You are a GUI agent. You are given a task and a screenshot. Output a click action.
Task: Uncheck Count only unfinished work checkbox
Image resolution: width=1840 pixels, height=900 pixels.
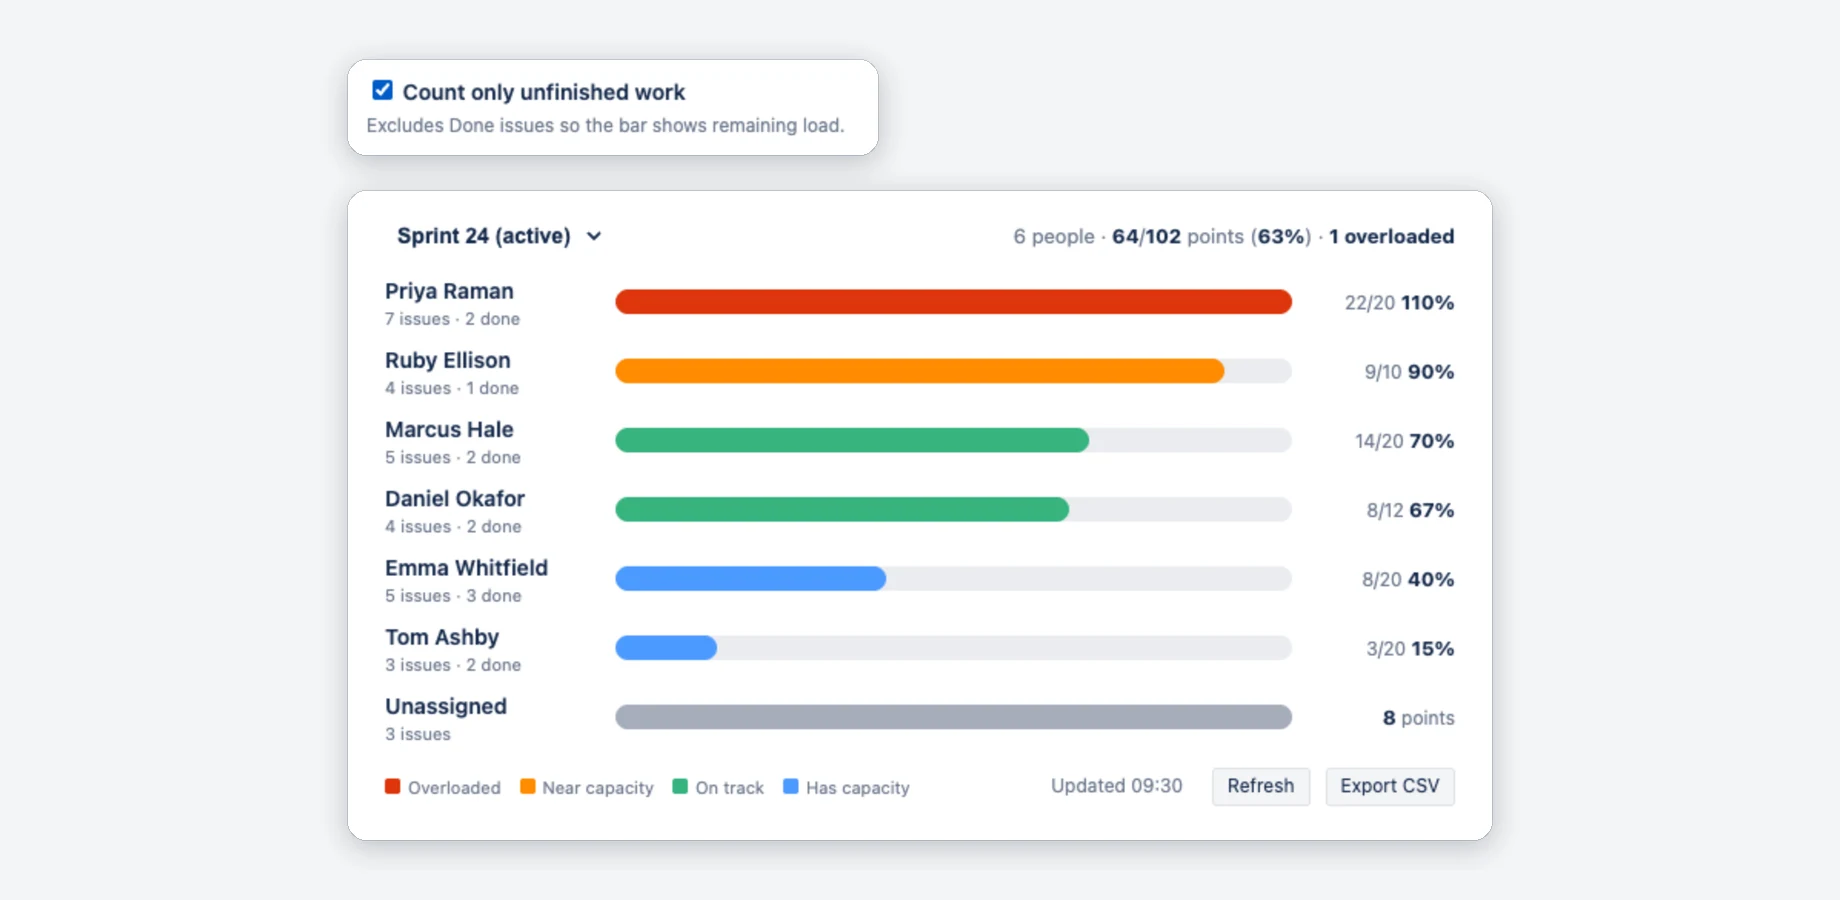pyautogui.click(x=382, y=90)
